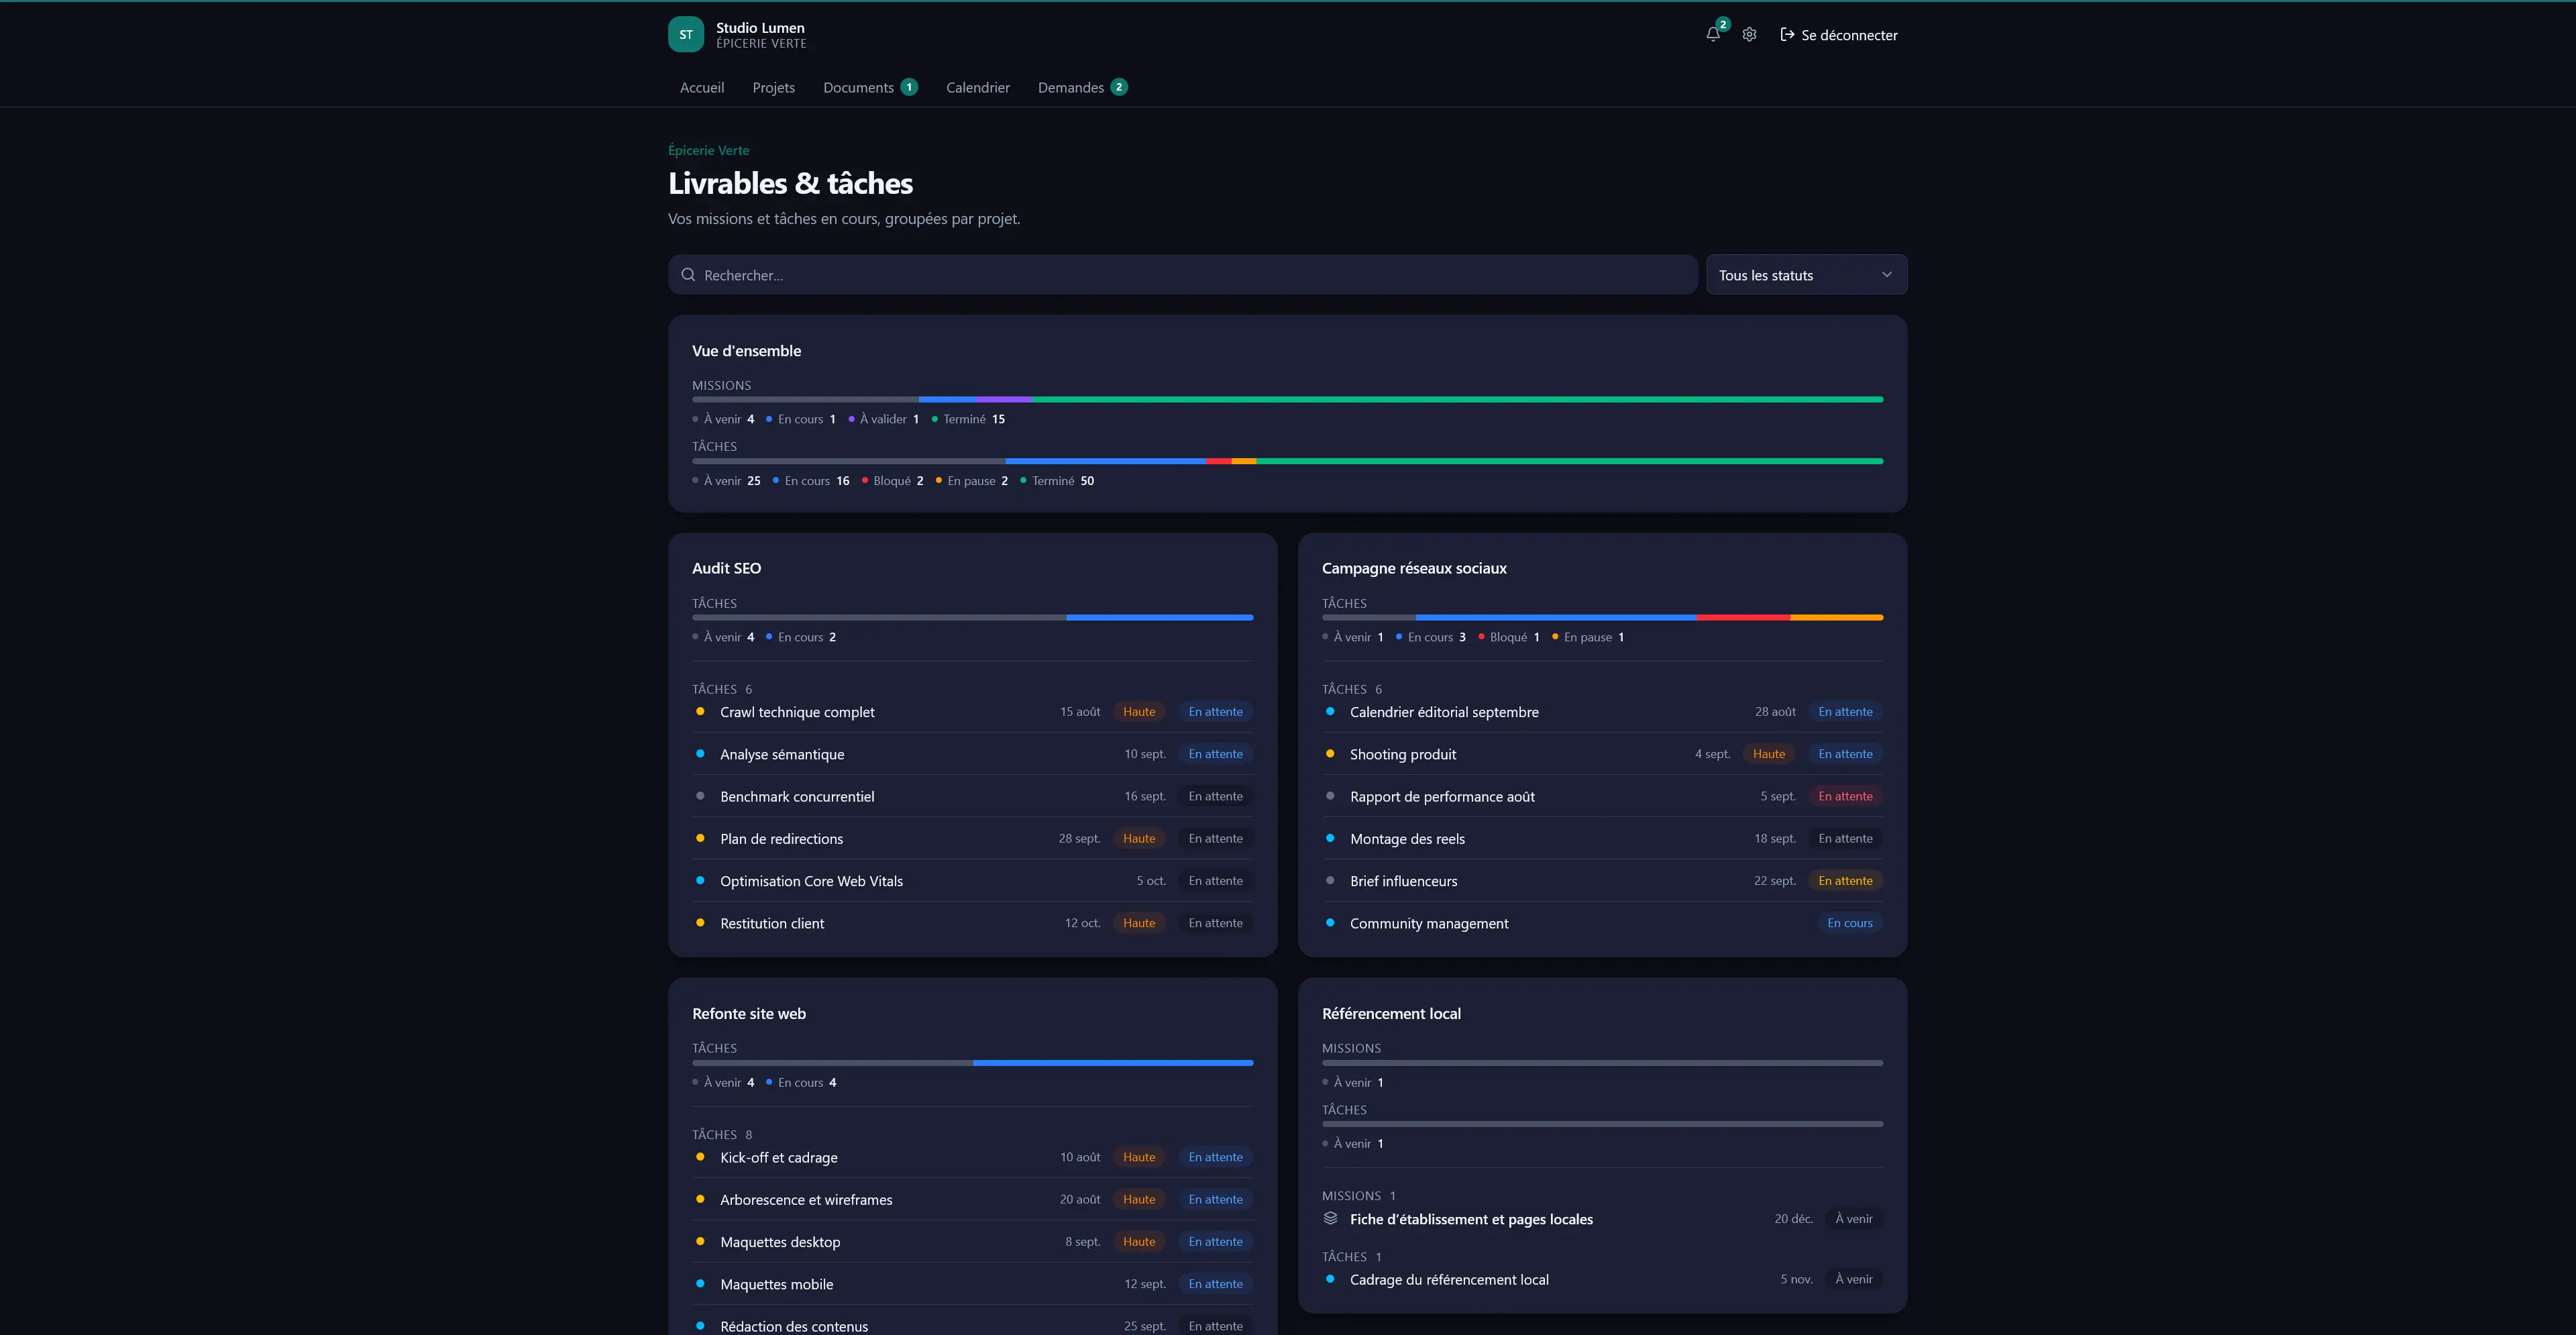Click the stacked layers icon beside Fiche d'établissement
Image resolution: width=2576 pixels, height=1335 pixels.
click(1330, 1218)
